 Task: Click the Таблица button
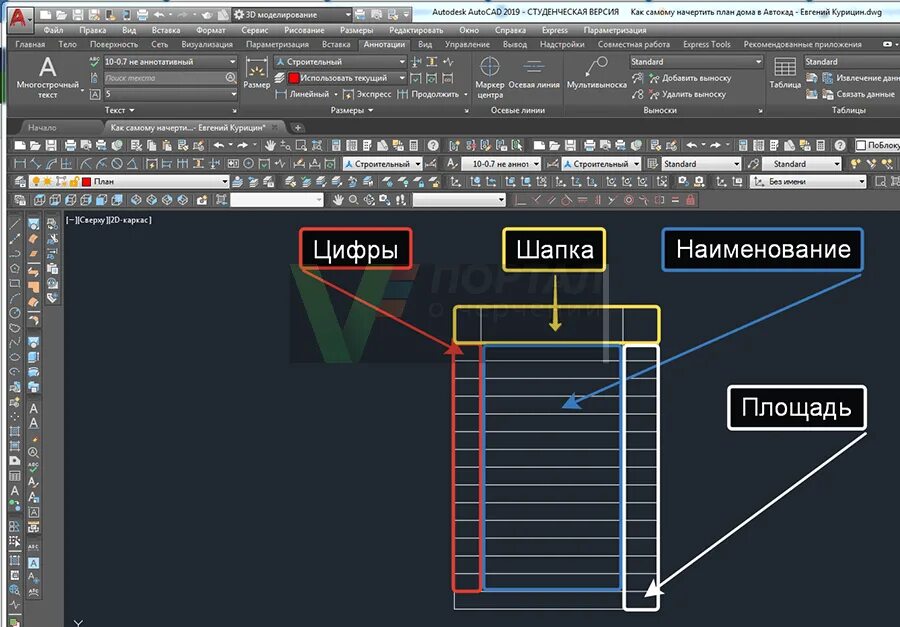point(785,73)
